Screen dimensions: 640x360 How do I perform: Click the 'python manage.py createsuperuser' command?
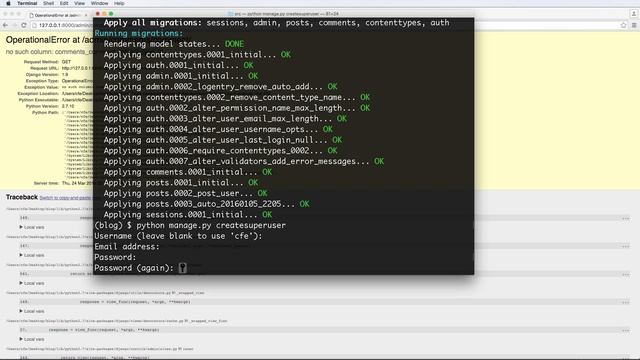pos(211,225)
